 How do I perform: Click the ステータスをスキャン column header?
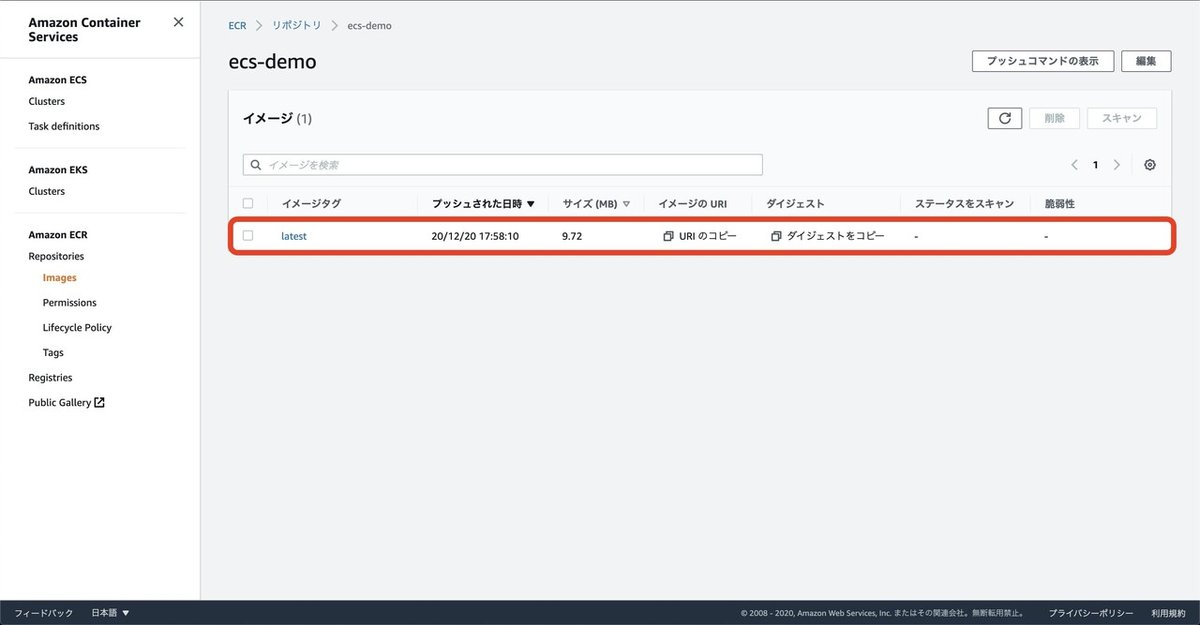pyautogui.click(x=964, y=203)
